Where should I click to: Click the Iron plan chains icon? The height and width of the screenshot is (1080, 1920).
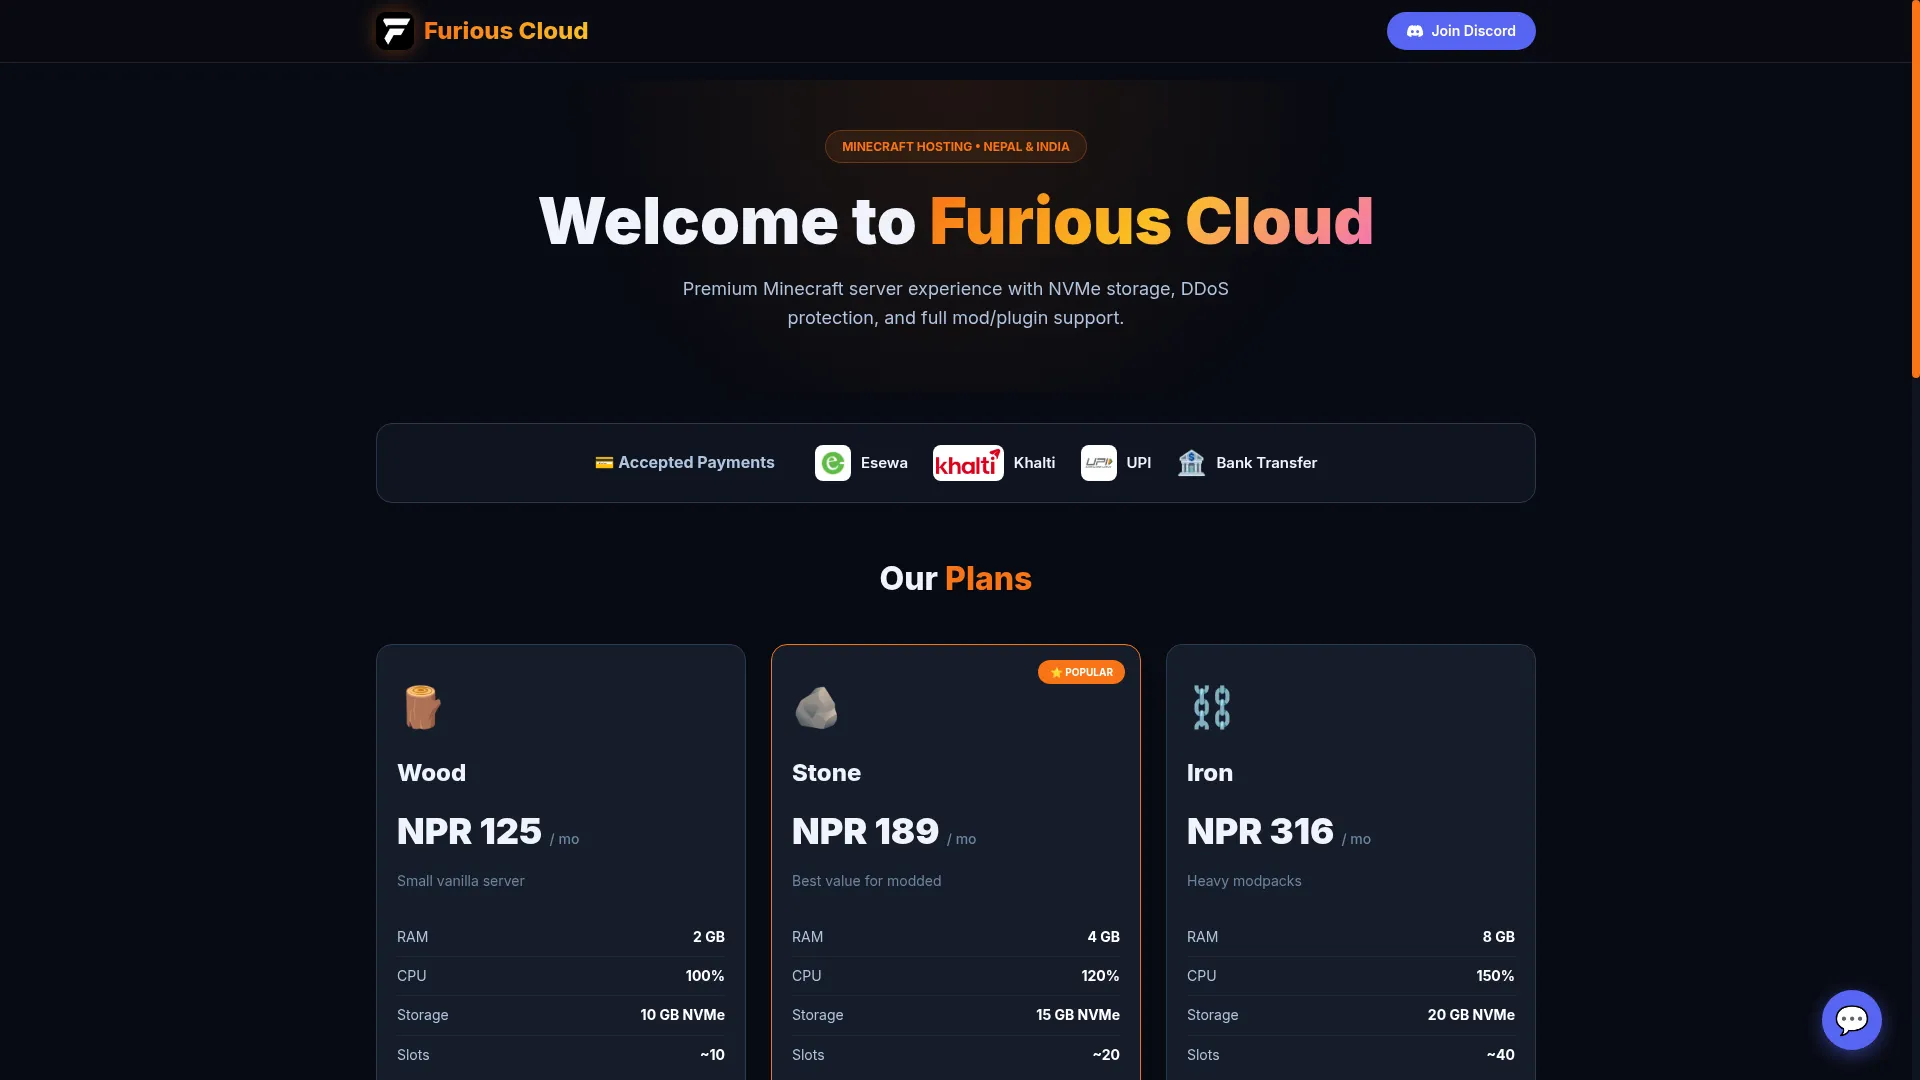[x=1212, y=707]
